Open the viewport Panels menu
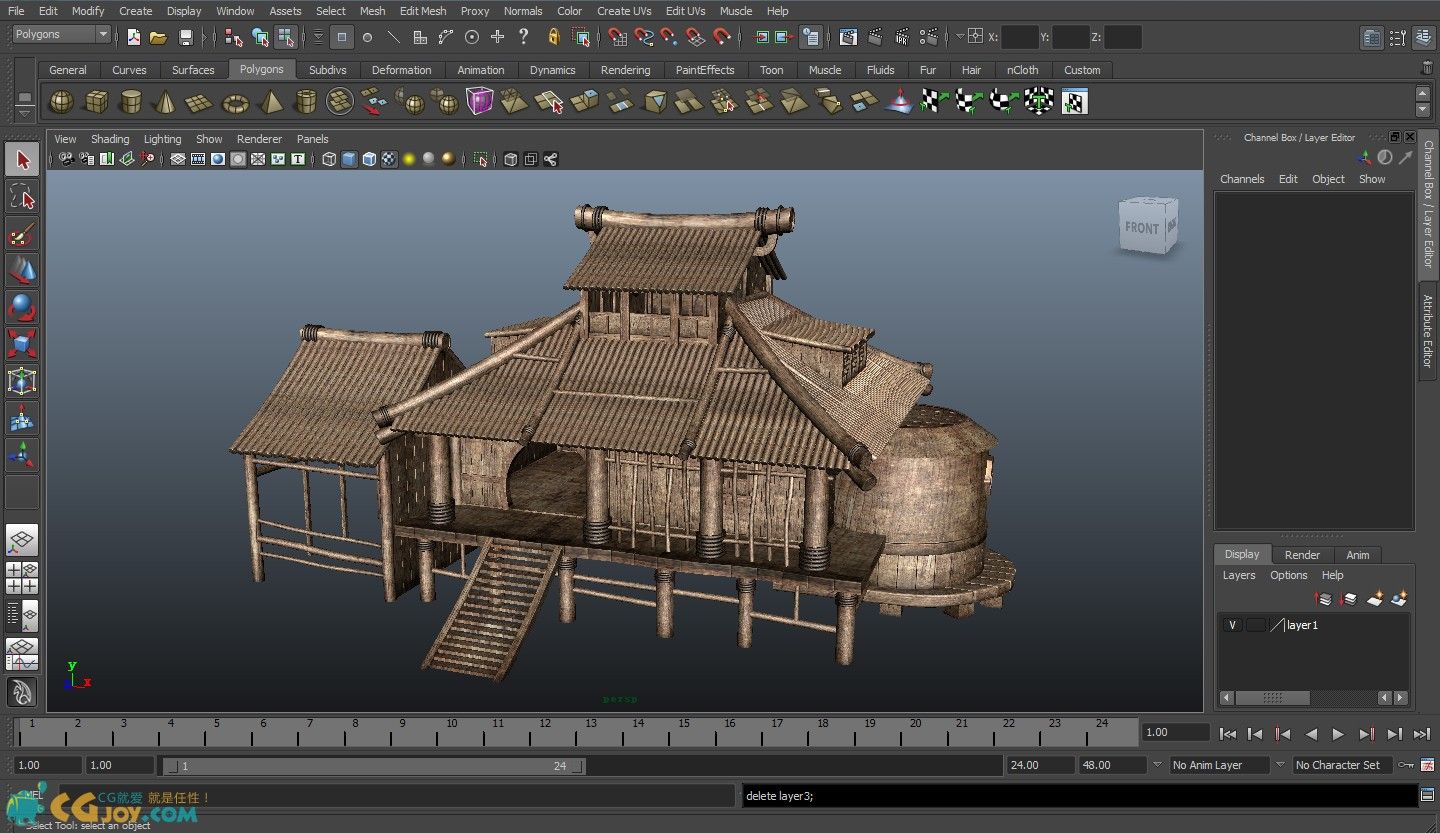The image size is (1440, 833). tap(312, 139)
